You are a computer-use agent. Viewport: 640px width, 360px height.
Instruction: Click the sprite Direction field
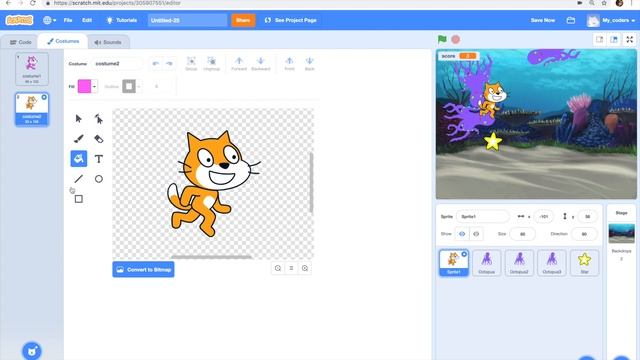click(584, 234)
